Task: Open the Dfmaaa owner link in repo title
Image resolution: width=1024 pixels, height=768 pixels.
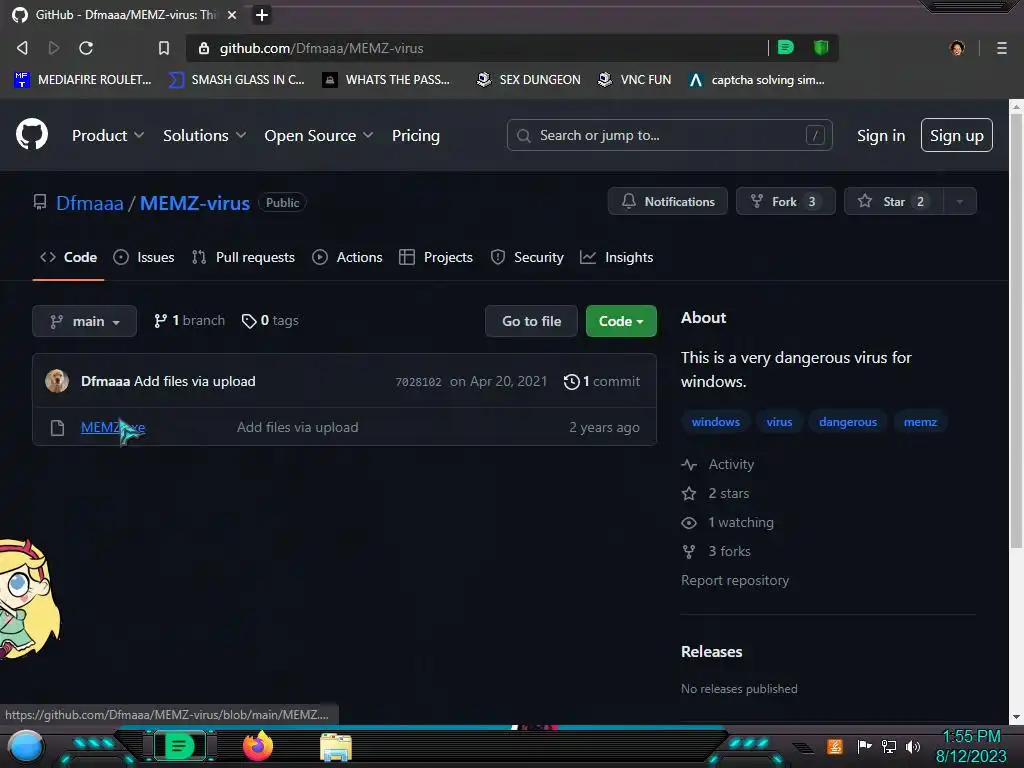Action: pyautogui.click(x=89, y=203)
